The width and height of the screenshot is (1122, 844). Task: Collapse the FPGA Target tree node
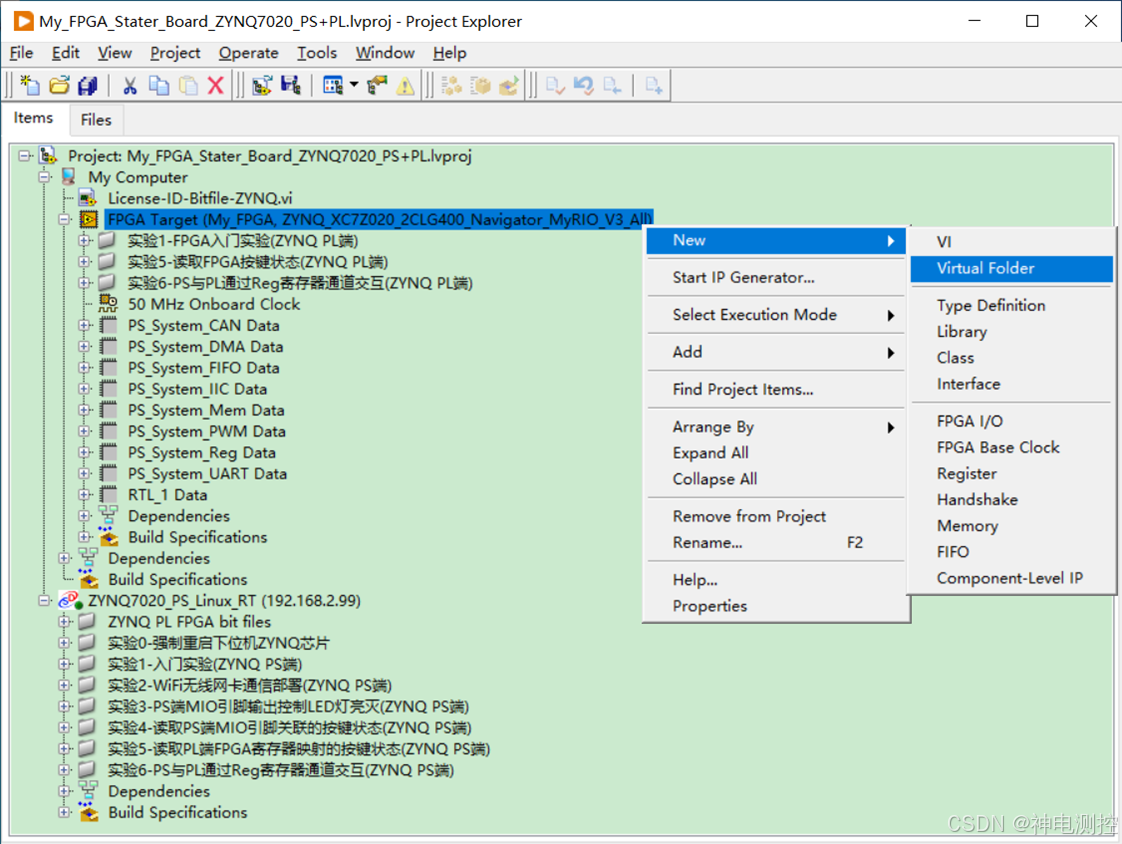pos(64,219)
